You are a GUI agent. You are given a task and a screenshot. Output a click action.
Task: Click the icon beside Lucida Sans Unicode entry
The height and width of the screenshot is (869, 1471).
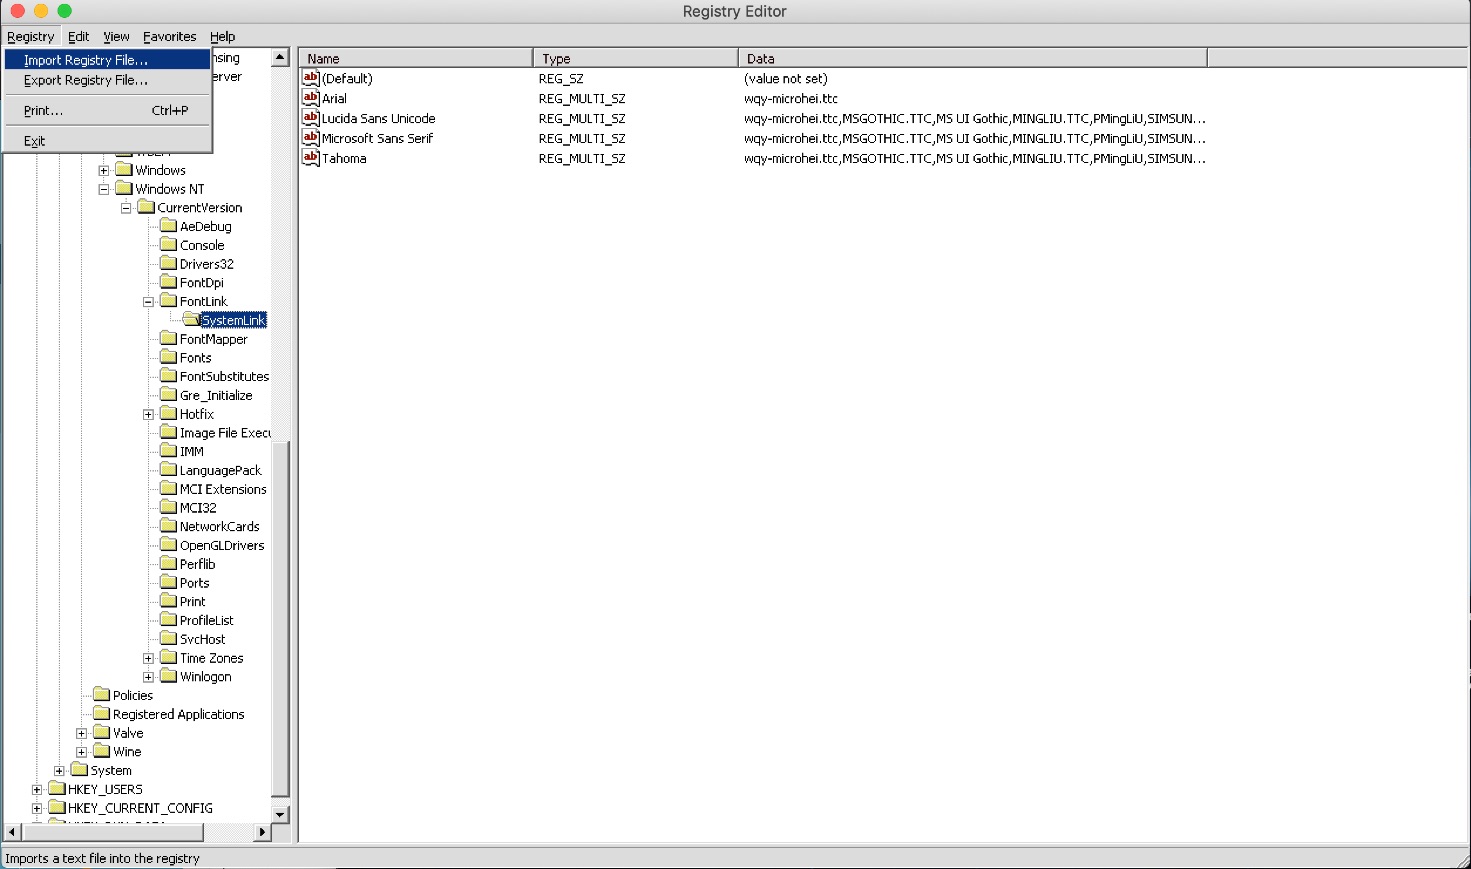310,118
